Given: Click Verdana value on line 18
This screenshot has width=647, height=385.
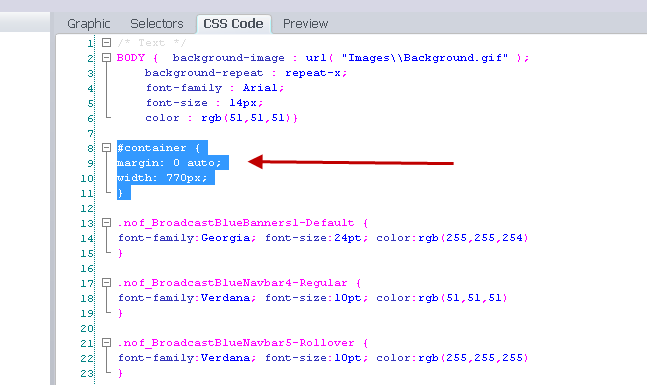Looking at the screenshot, I should 226,298.
